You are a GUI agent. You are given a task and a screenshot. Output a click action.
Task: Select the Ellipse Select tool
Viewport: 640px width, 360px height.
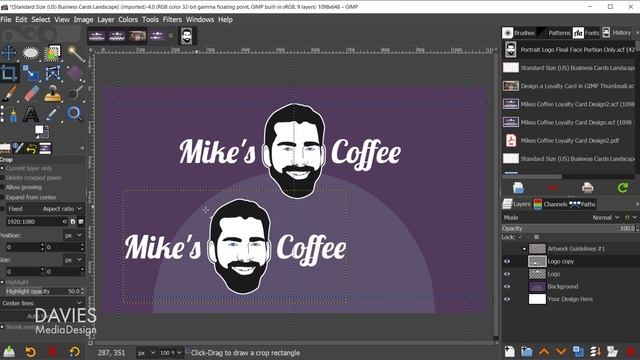click(x=31, y=53)
